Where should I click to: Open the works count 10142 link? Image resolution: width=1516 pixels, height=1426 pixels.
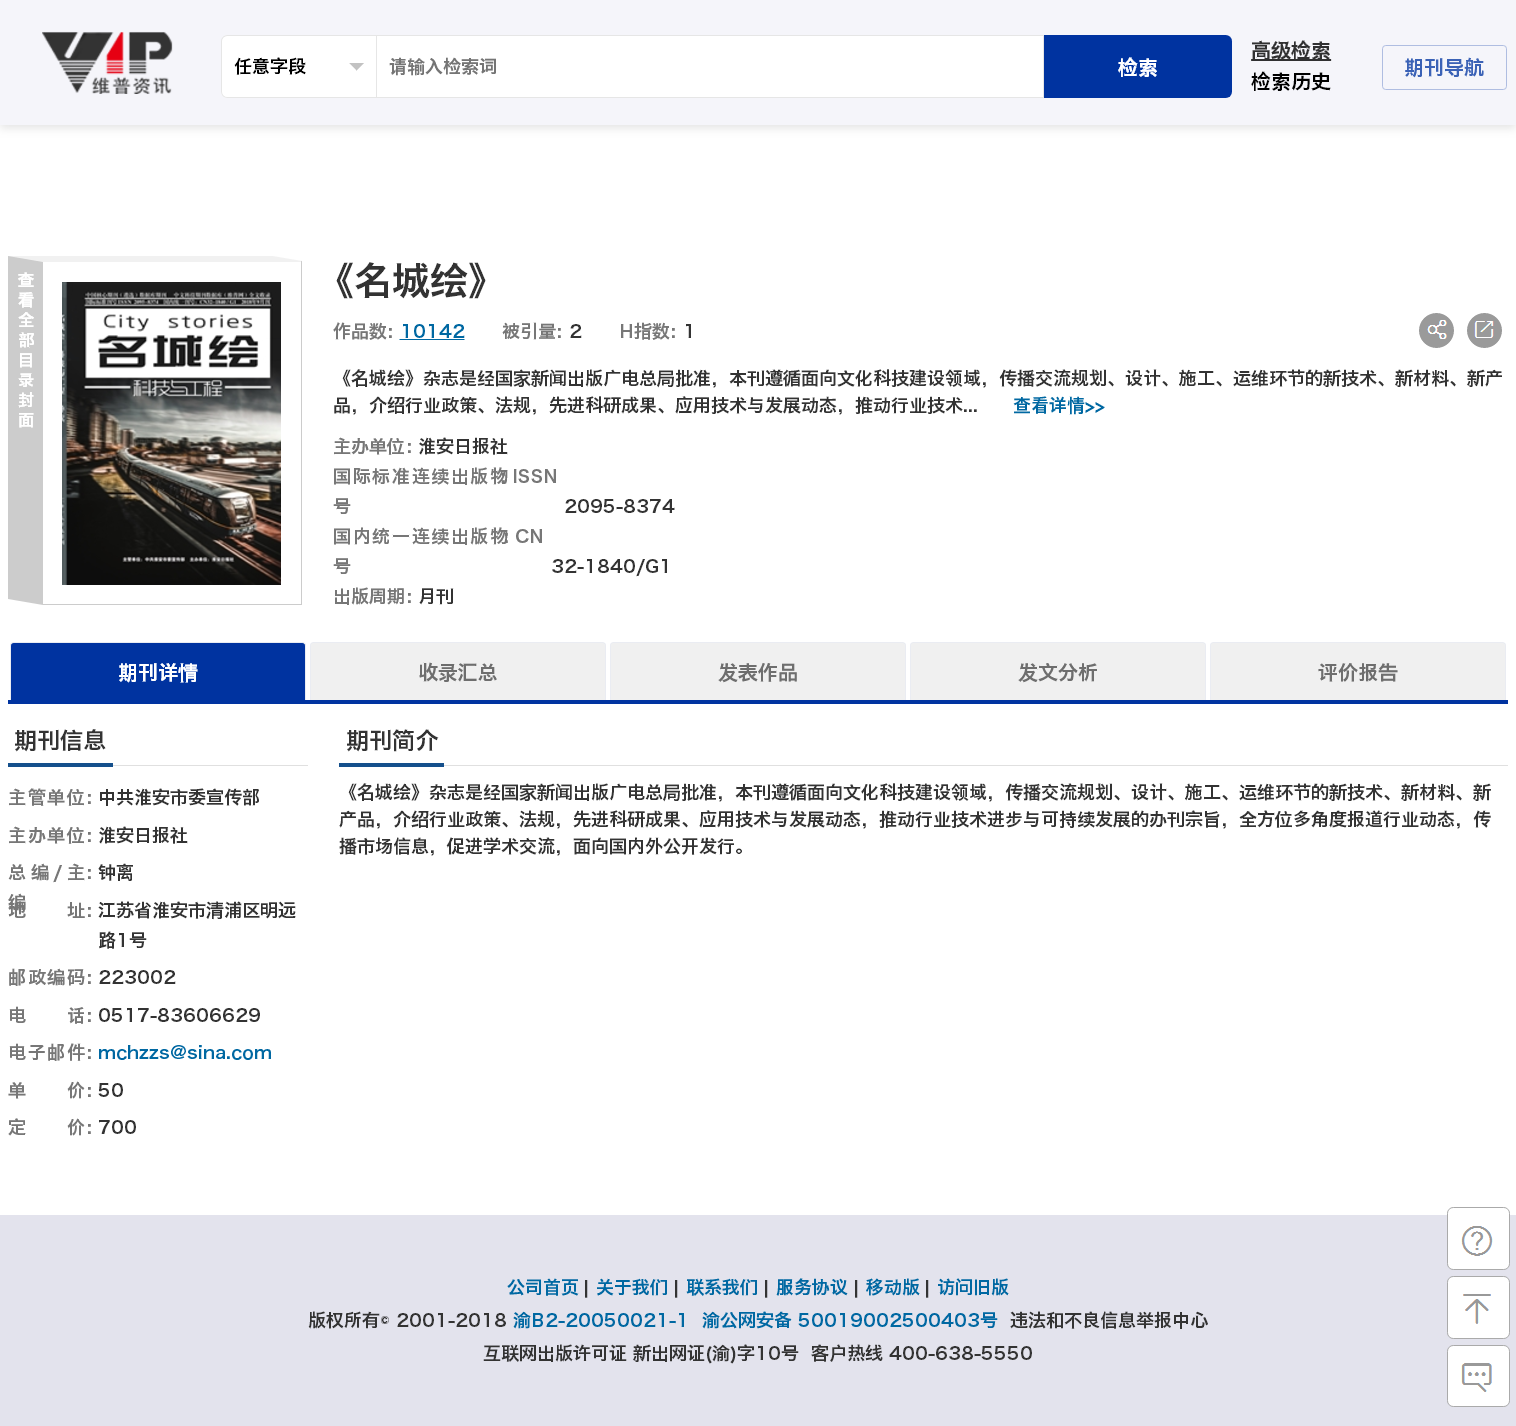433,331
